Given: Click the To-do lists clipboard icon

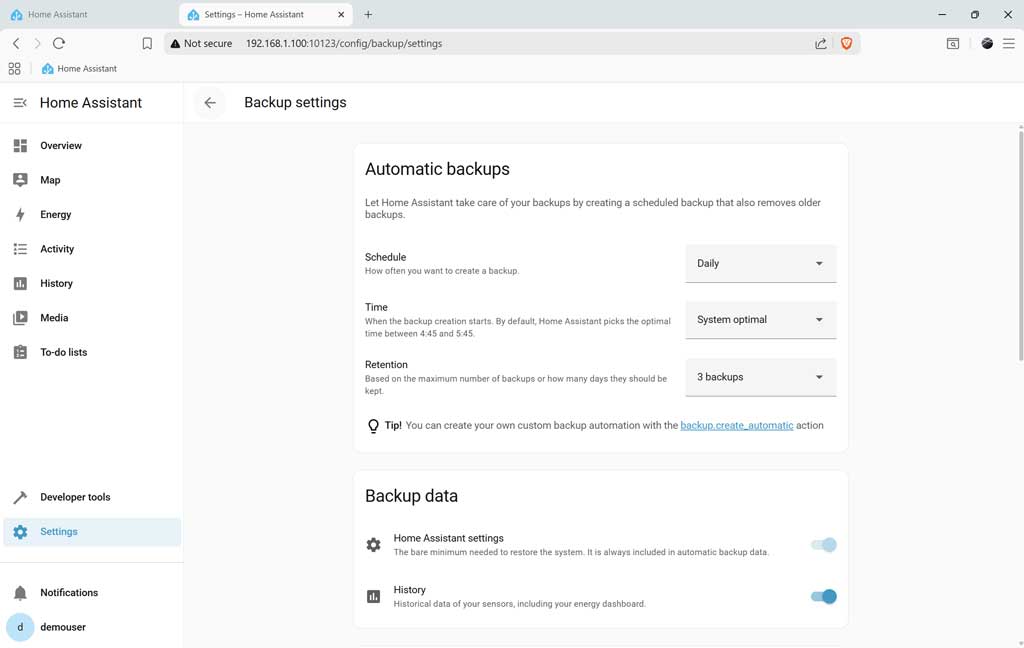Looking at the screenshot, I should pyautogui.click(x=20, y=352).
